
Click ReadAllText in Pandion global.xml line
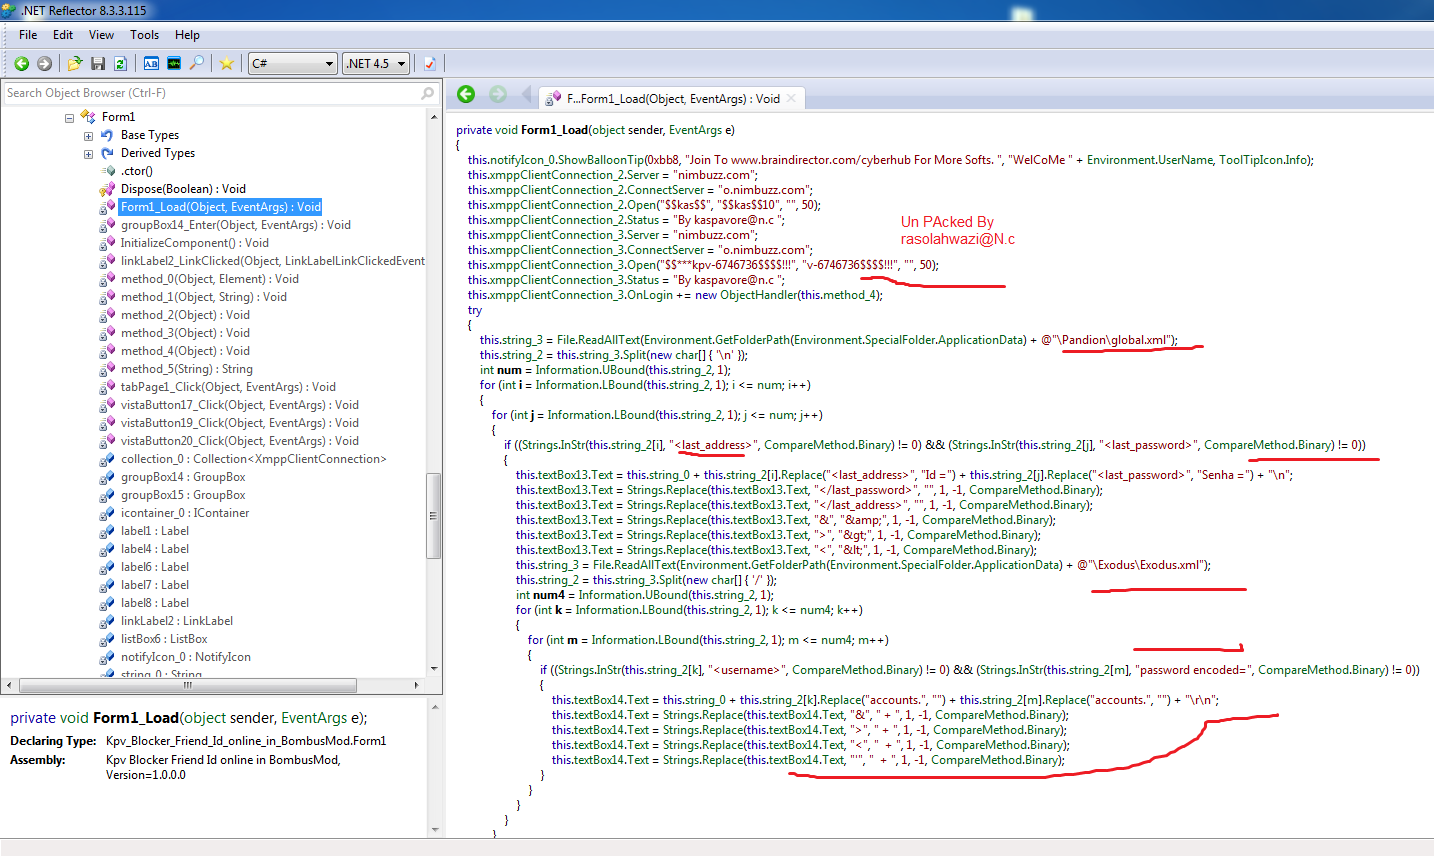tap(609, 340)
